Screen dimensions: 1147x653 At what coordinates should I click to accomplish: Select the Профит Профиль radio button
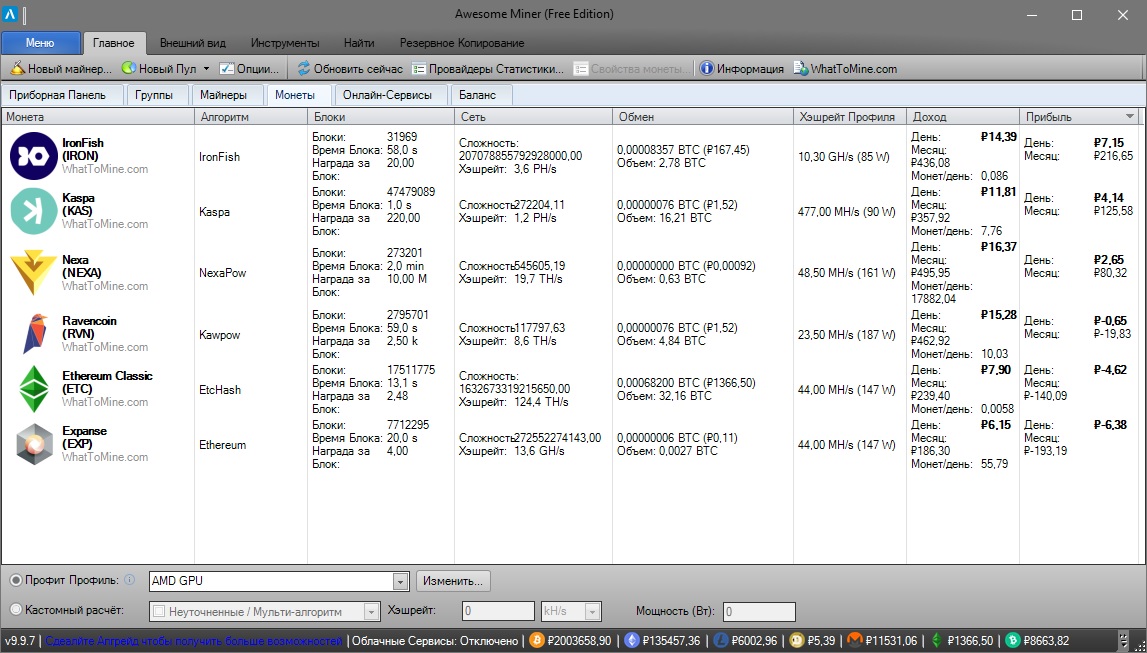[16, 581]
